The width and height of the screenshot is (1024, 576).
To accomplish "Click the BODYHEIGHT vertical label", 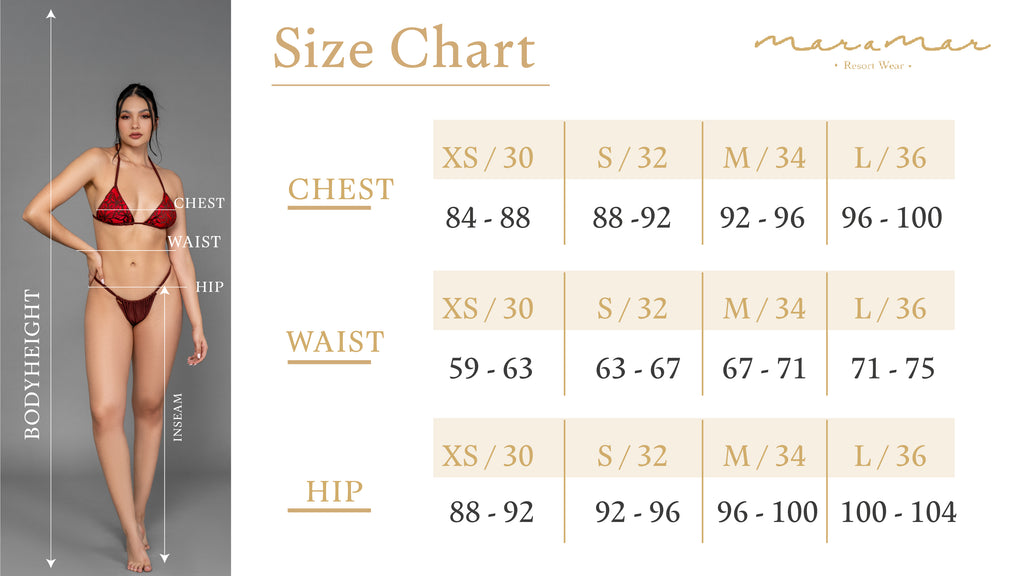I will pyautogui.click(x=32, y=364).
